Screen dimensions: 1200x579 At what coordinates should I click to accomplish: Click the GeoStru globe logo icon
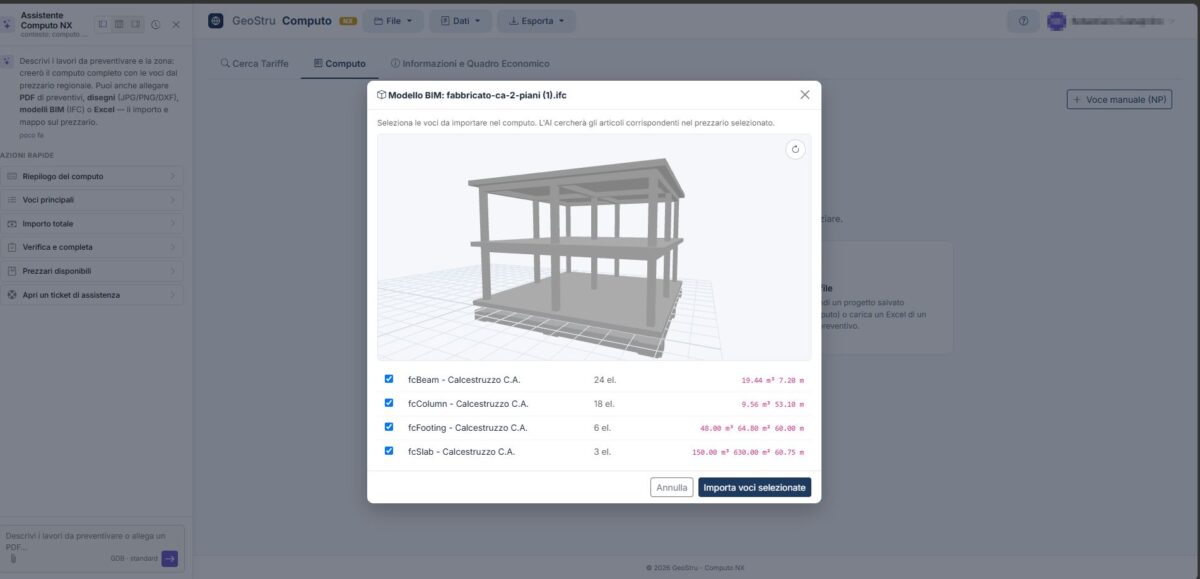point(216,21)
